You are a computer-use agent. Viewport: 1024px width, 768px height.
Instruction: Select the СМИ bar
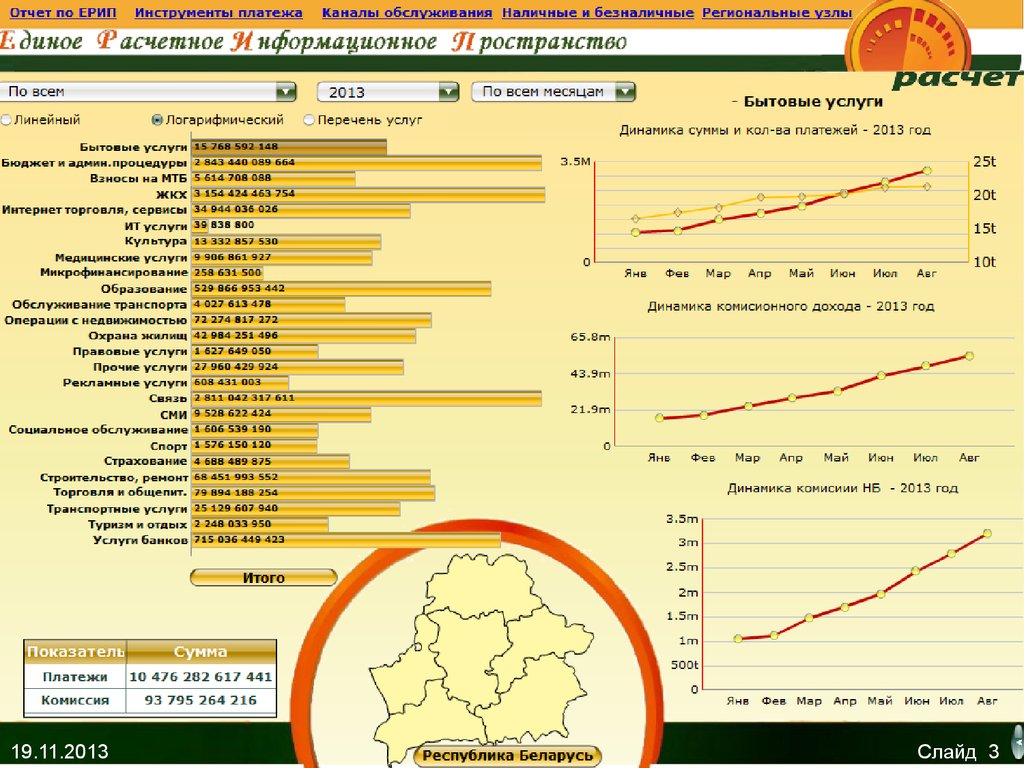[x=281, y=414]
